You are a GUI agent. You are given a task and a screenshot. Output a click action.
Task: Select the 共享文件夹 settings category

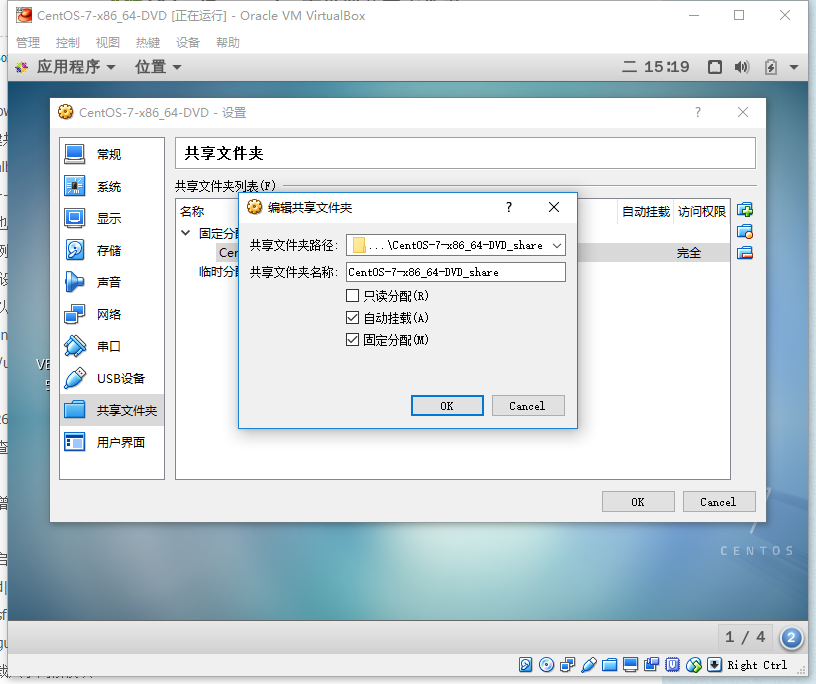coord(111,410)
